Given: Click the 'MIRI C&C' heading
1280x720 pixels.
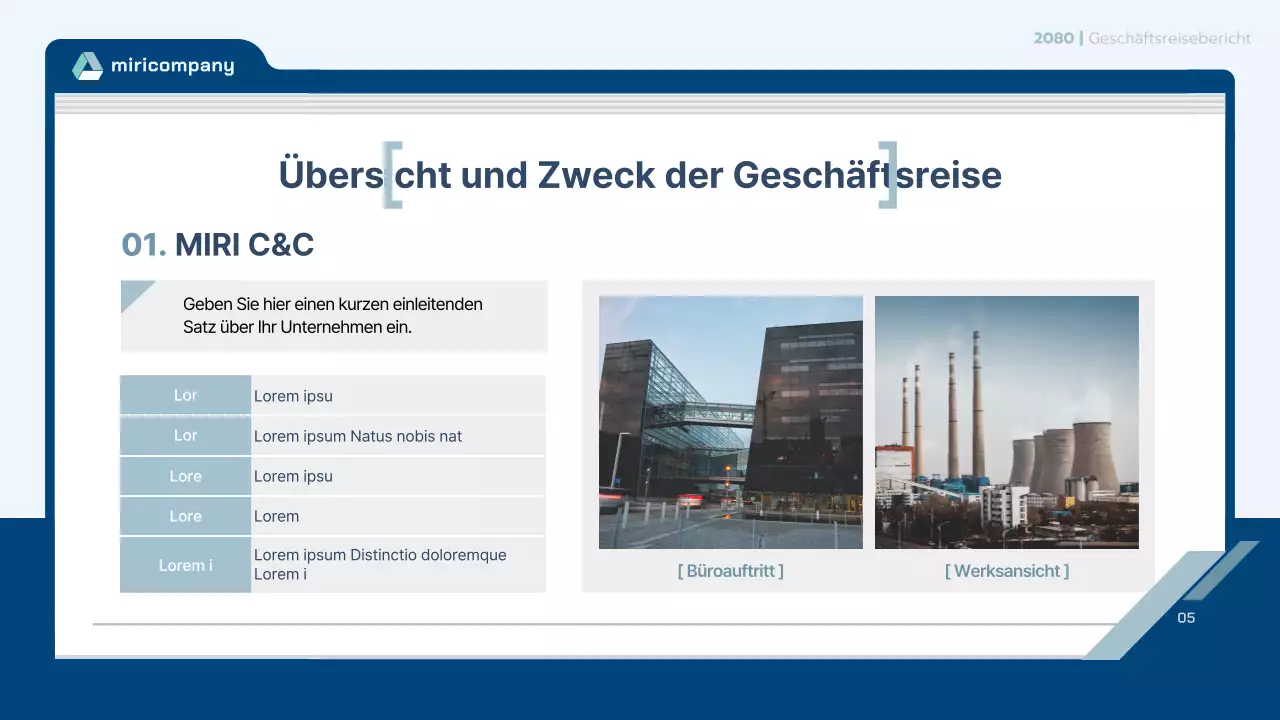Looking at the screenshot, I should (243, 245).
